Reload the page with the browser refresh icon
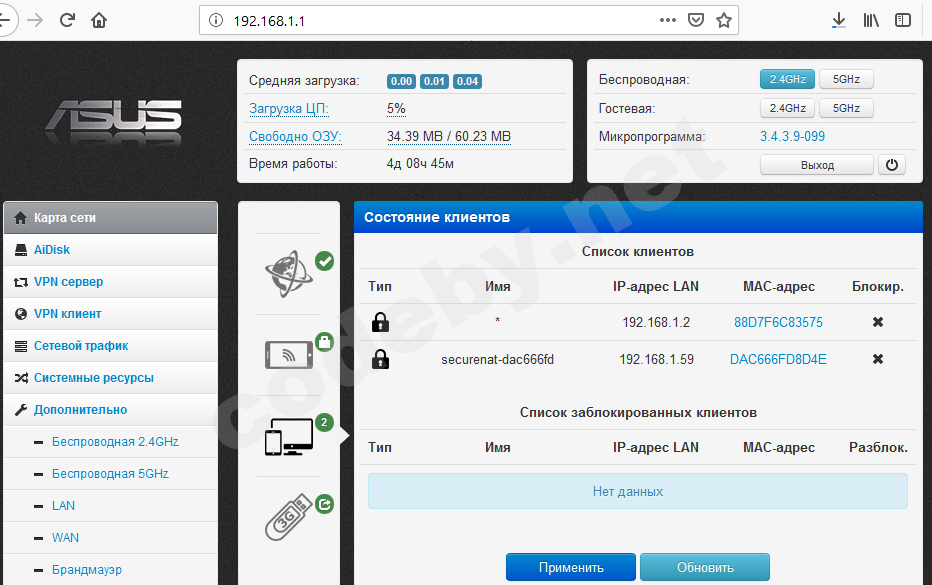The height and width of the screenshot is (585, 932). point(67,20)
